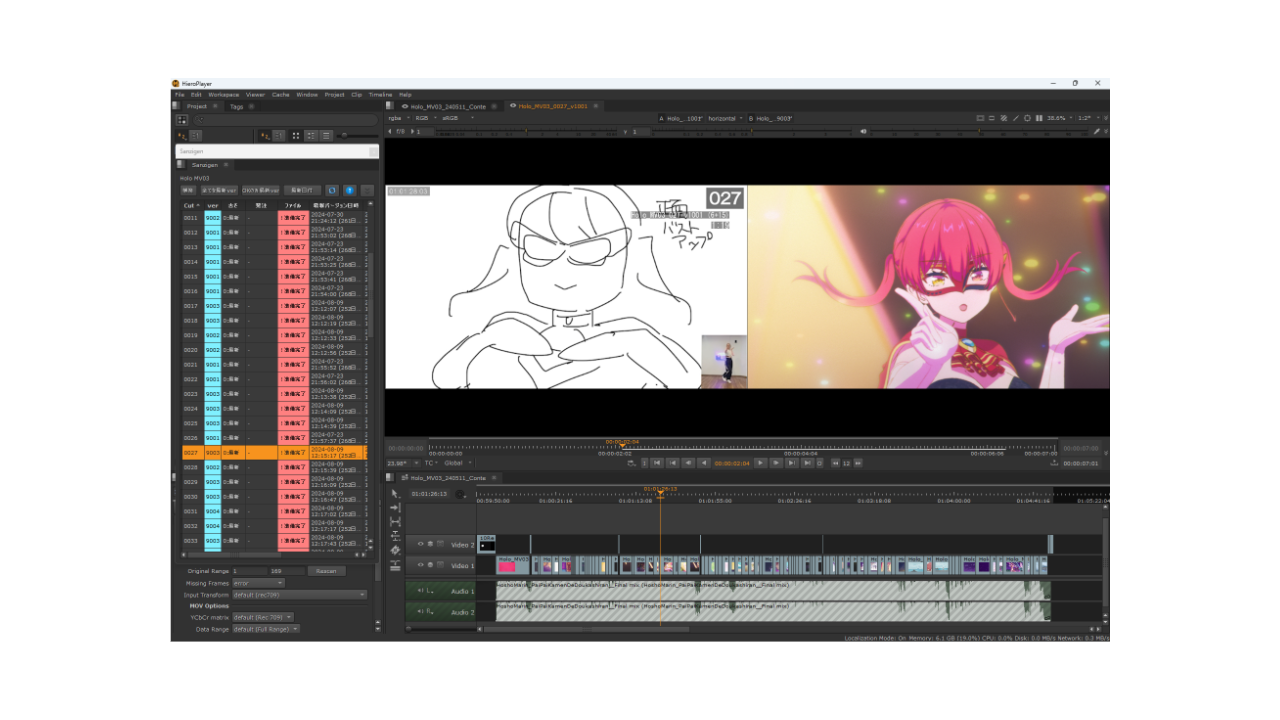Jump to last frame in viewer

[806, 463]
